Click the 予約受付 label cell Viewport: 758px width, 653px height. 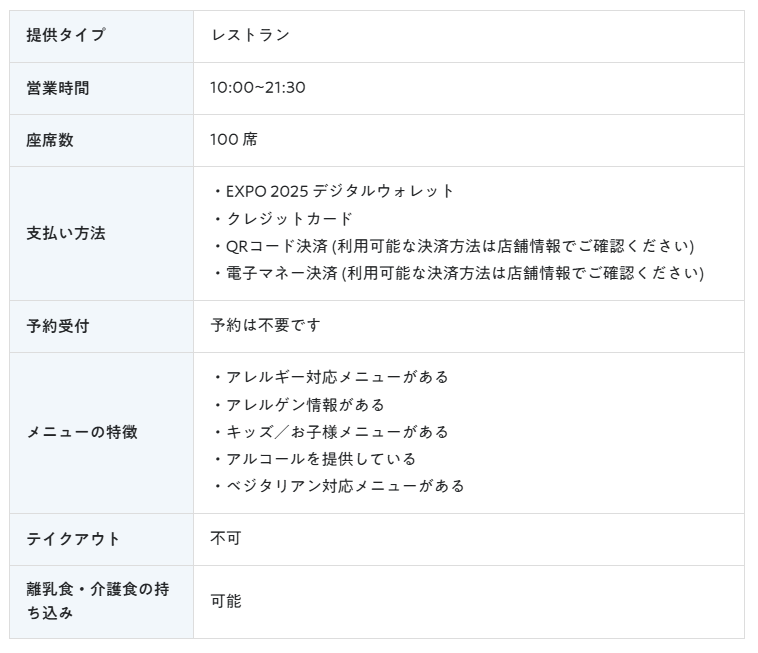pyautogui.click(x=58, y=326)
